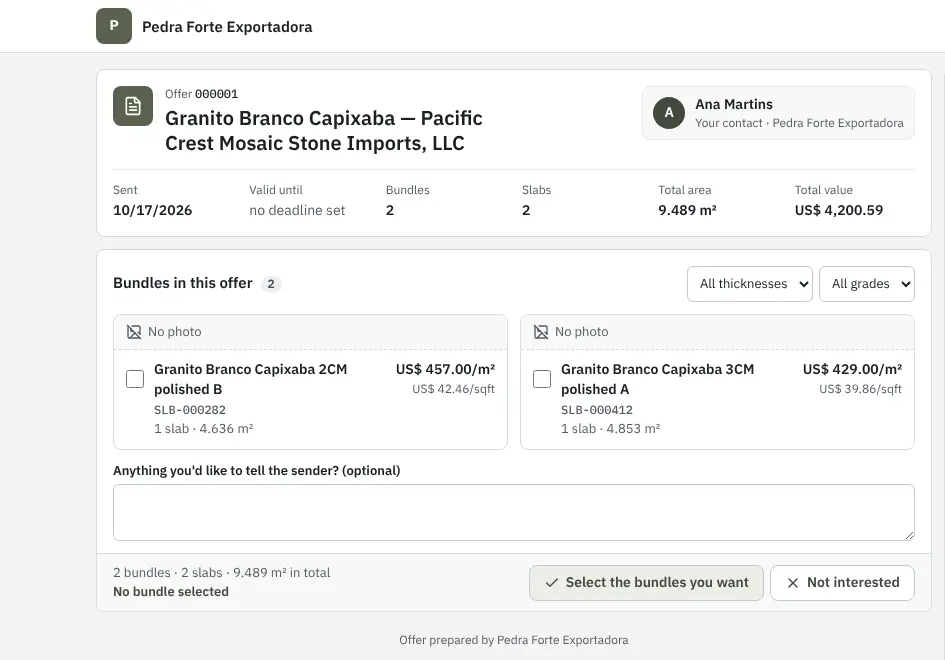945x660 pixels.
Task: Open the All grades dropdown
Action: tap(867, 284)
